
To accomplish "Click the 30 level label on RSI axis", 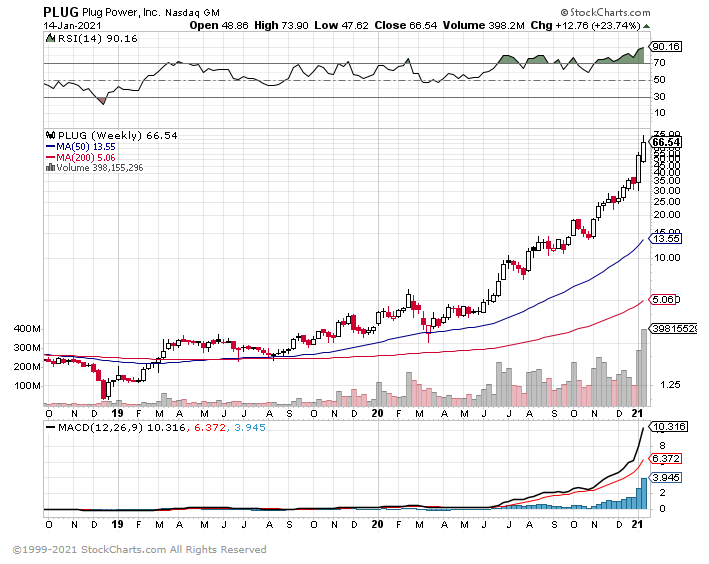I will pyautogui.click(x=659, y=97).
